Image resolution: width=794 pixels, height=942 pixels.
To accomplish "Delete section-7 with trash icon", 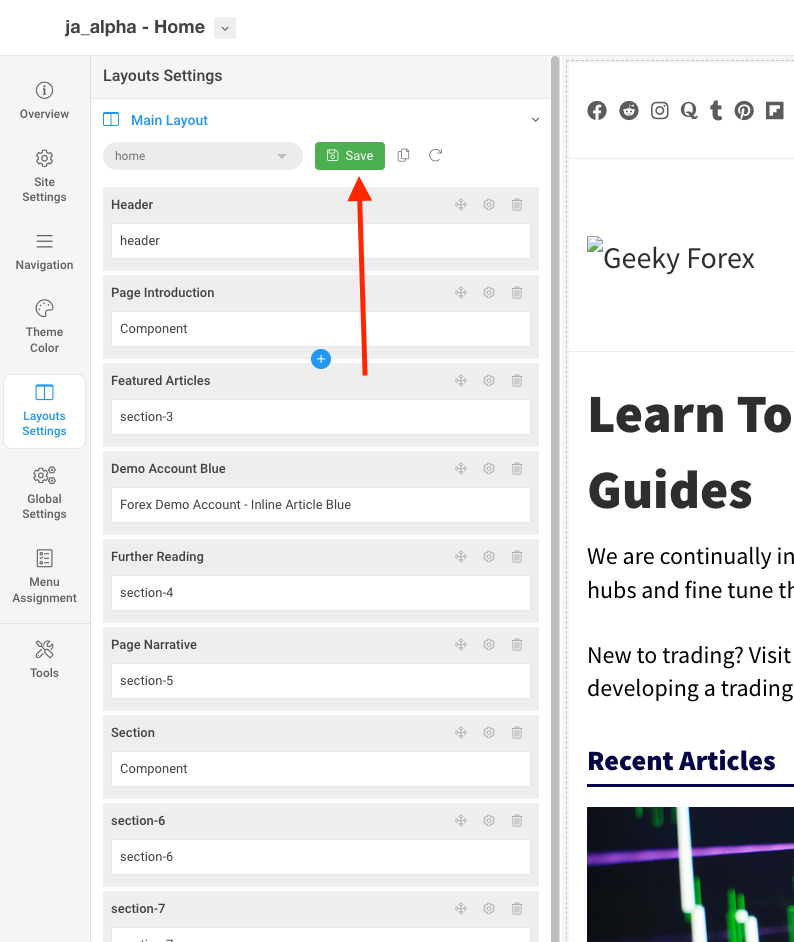I will tap(517, 908).
